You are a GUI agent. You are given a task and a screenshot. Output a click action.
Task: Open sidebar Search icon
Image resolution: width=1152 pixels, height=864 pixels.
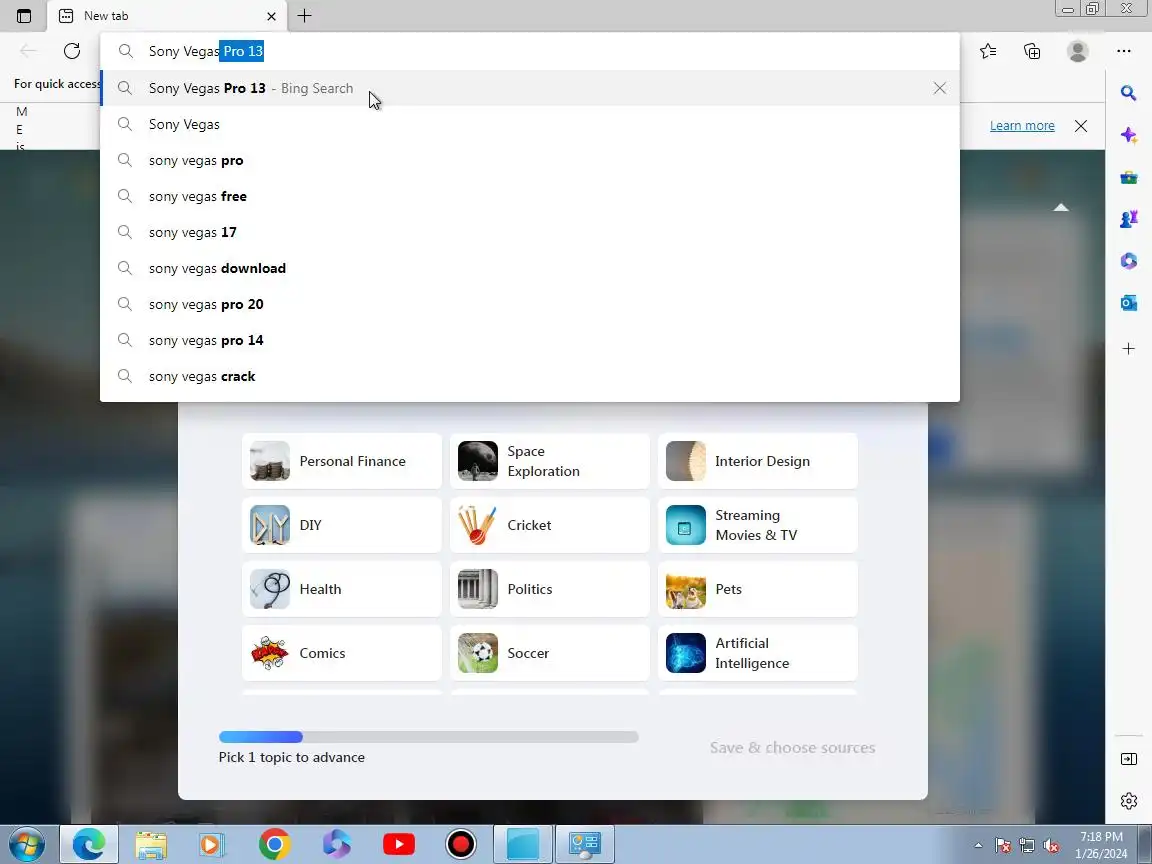click(1128, 93)
